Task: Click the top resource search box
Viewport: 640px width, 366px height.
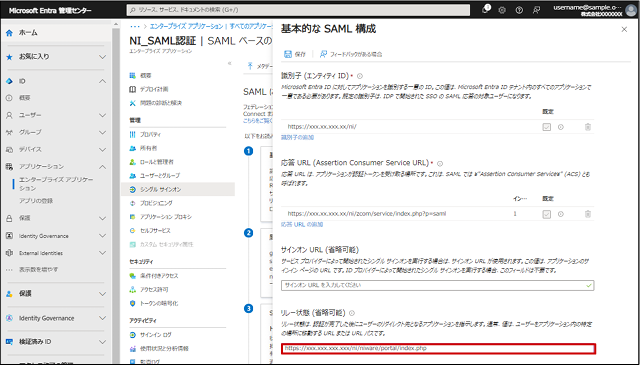Action: pyautogui.click(x=298, y=10)
